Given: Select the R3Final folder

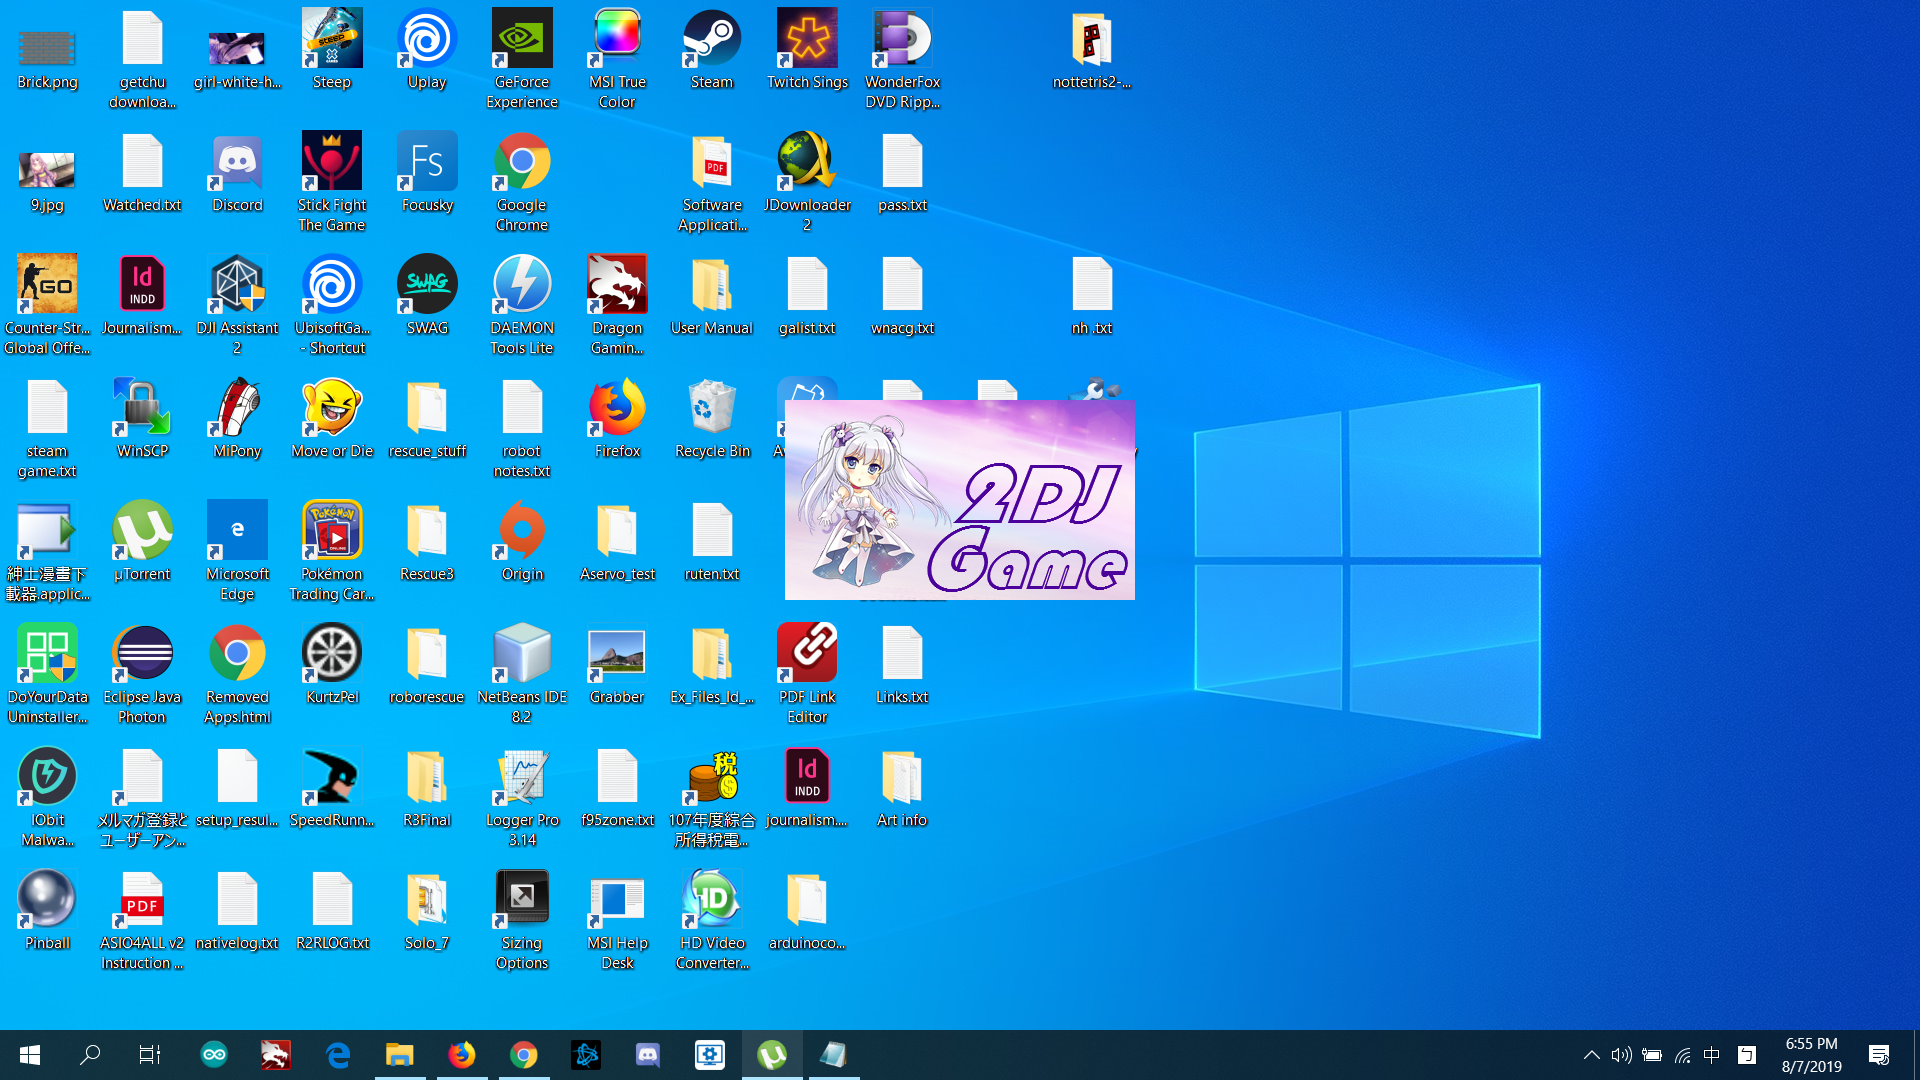Looking at the screenshot, I should tap(427, 788).
